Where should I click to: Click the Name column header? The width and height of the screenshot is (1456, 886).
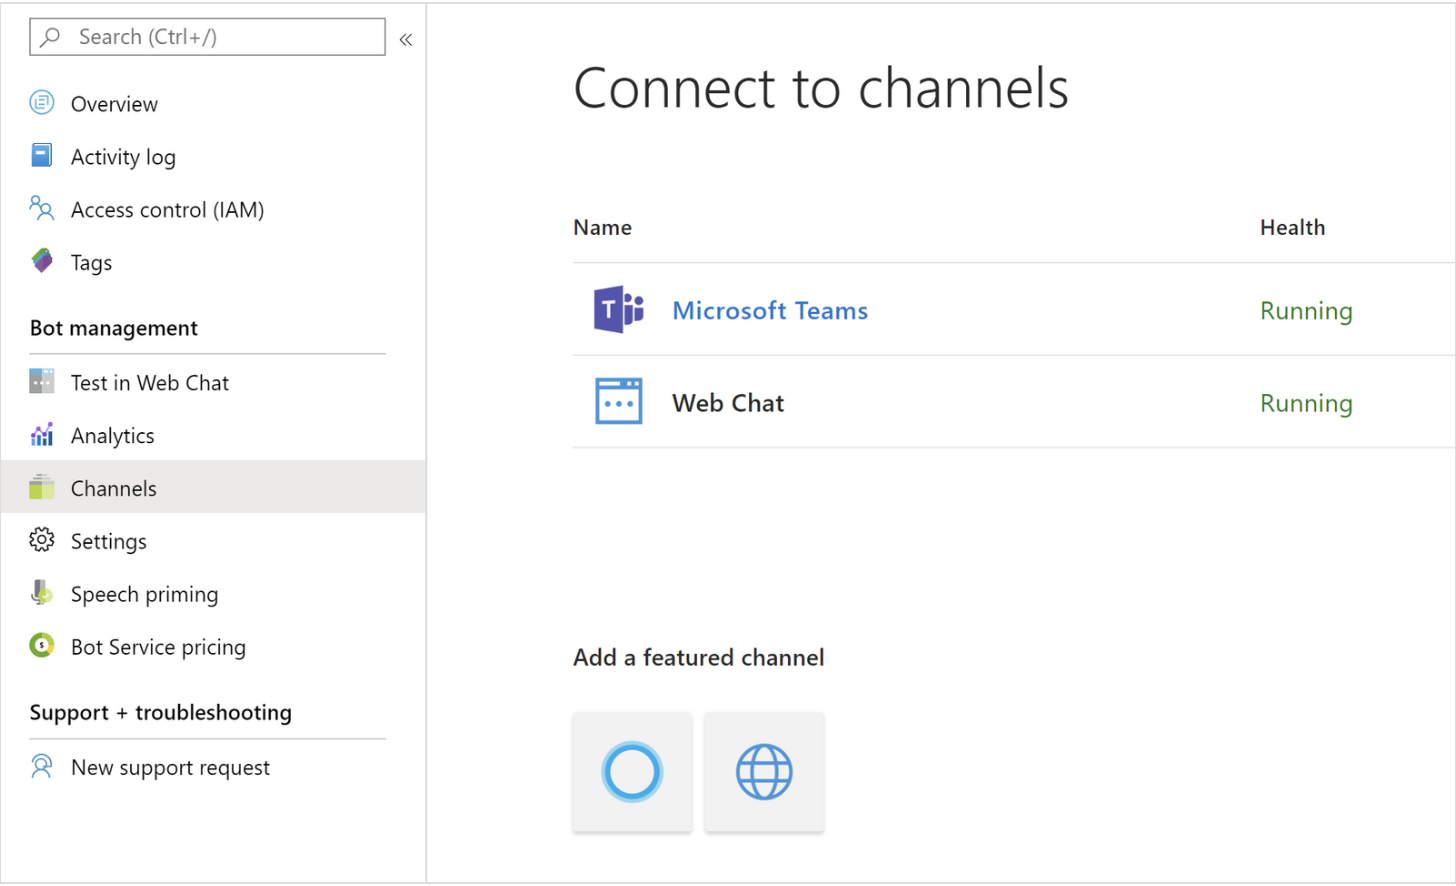[x=602, y=228]
